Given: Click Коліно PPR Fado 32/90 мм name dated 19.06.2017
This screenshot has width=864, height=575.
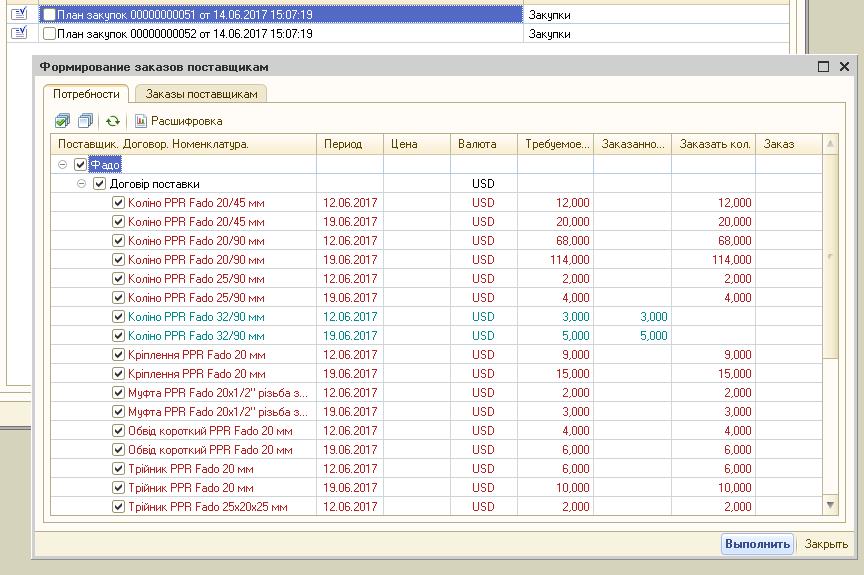Looking at the screenshot, I should coord(196,336).
